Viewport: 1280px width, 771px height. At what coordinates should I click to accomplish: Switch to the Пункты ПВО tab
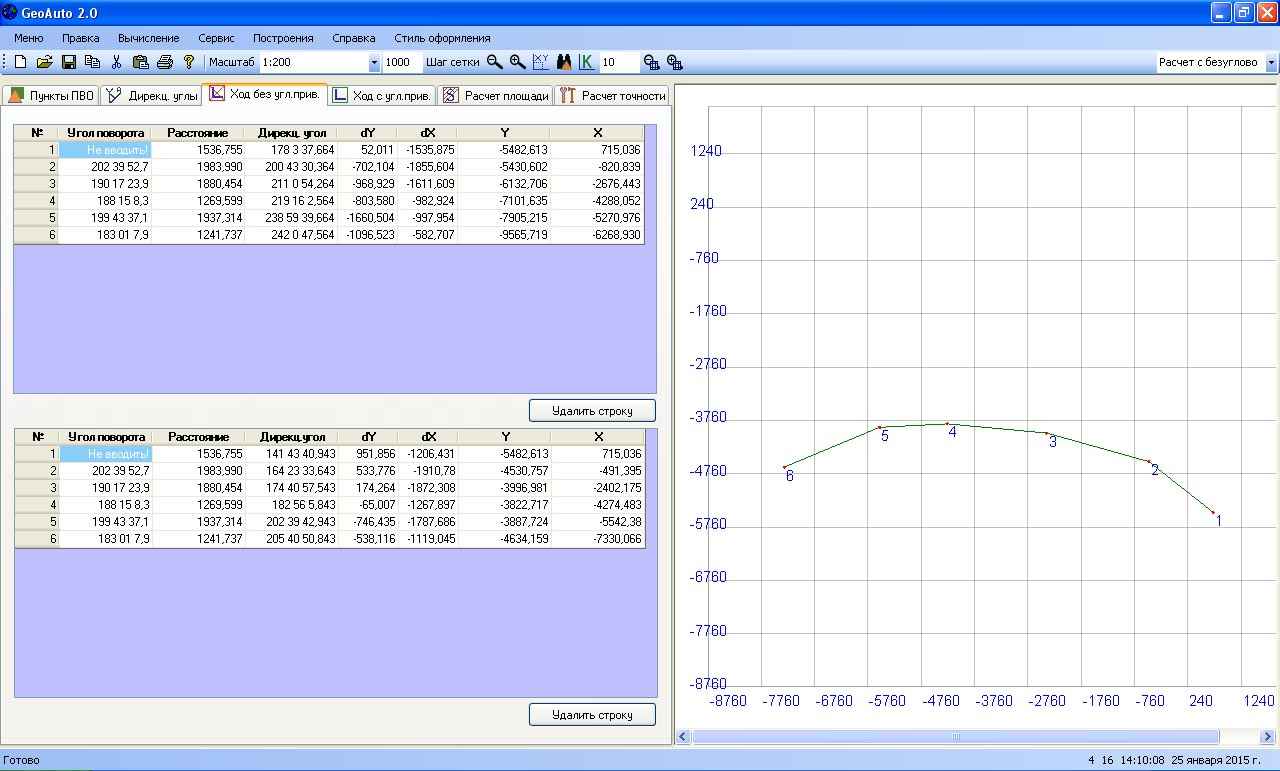(x=51, y=96)
